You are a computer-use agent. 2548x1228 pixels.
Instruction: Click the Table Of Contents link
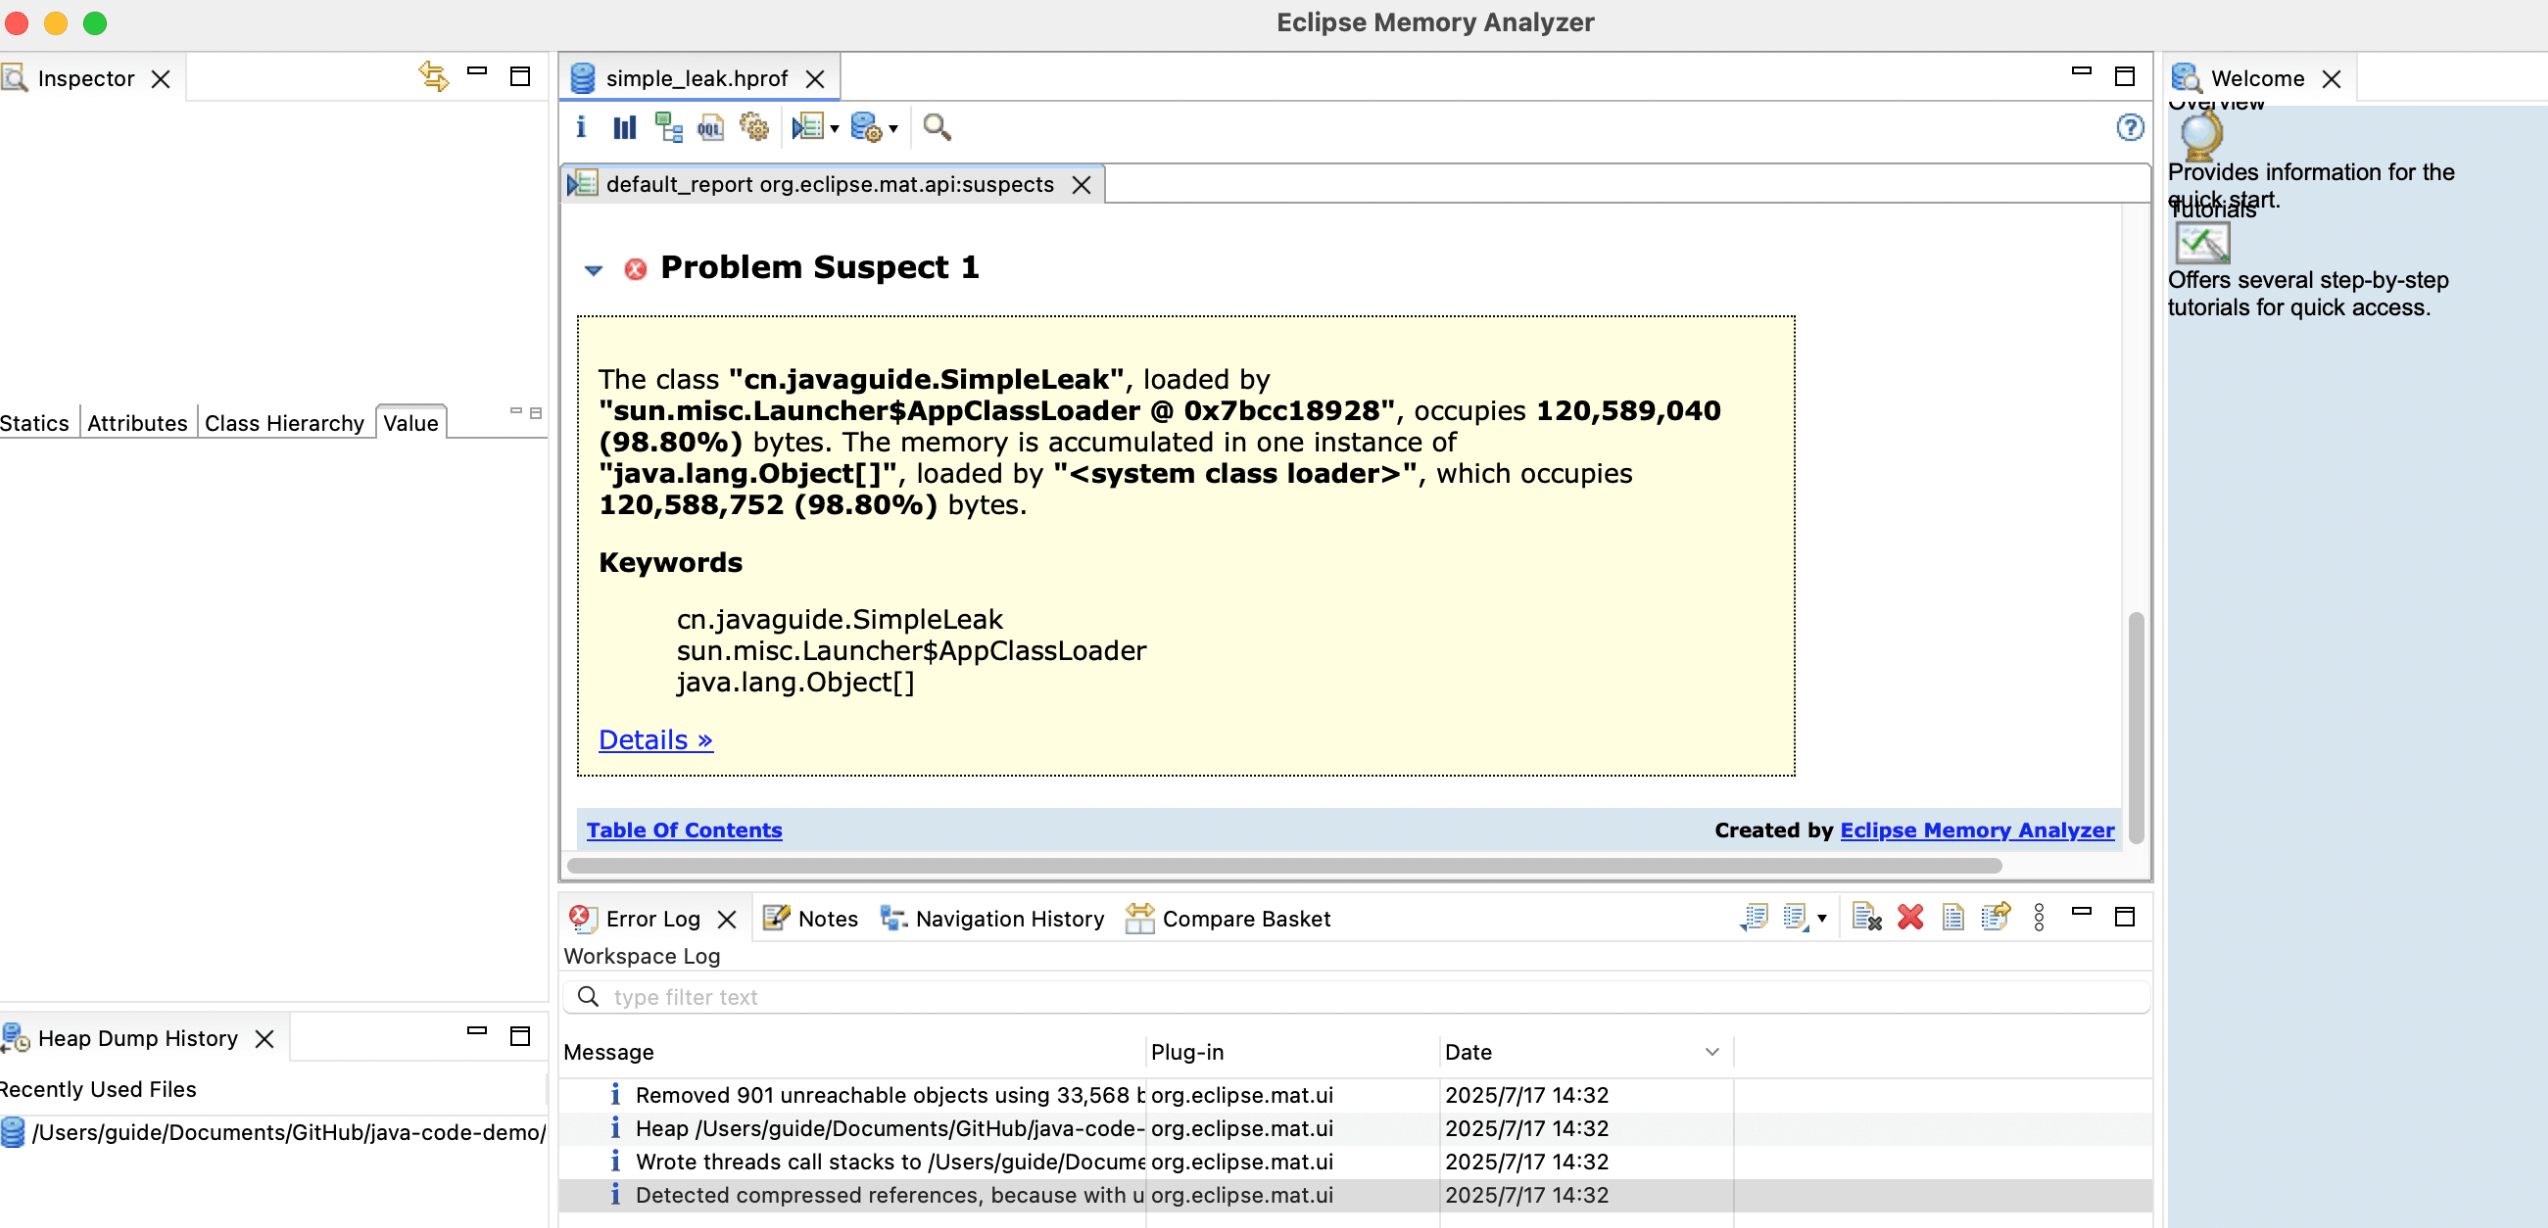[684, 830]
